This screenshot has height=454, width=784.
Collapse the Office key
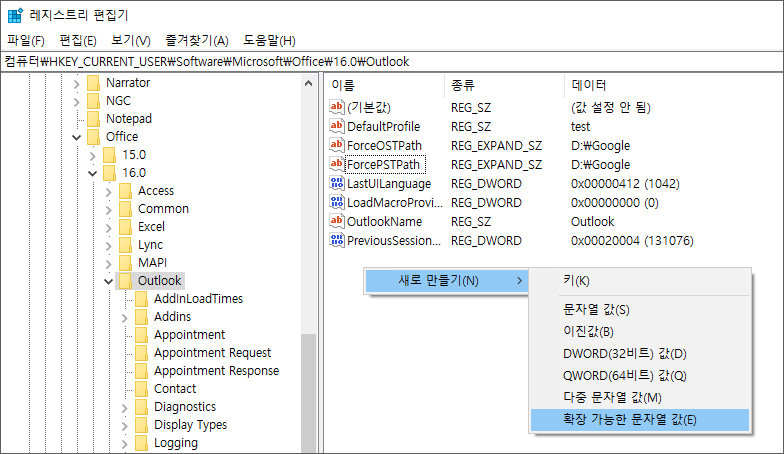[x=76, y=138]
